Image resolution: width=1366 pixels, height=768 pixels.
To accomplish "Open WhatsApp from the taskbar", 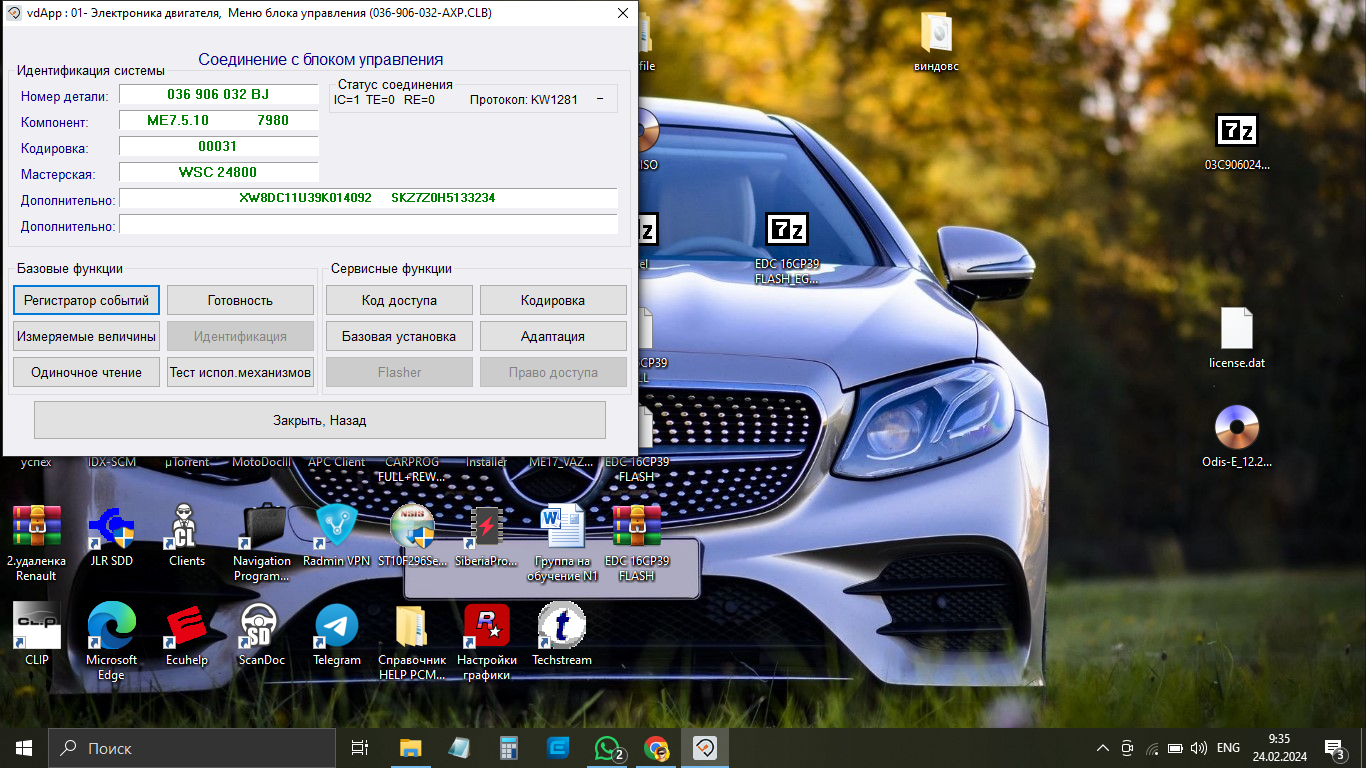I will [607, 748].
